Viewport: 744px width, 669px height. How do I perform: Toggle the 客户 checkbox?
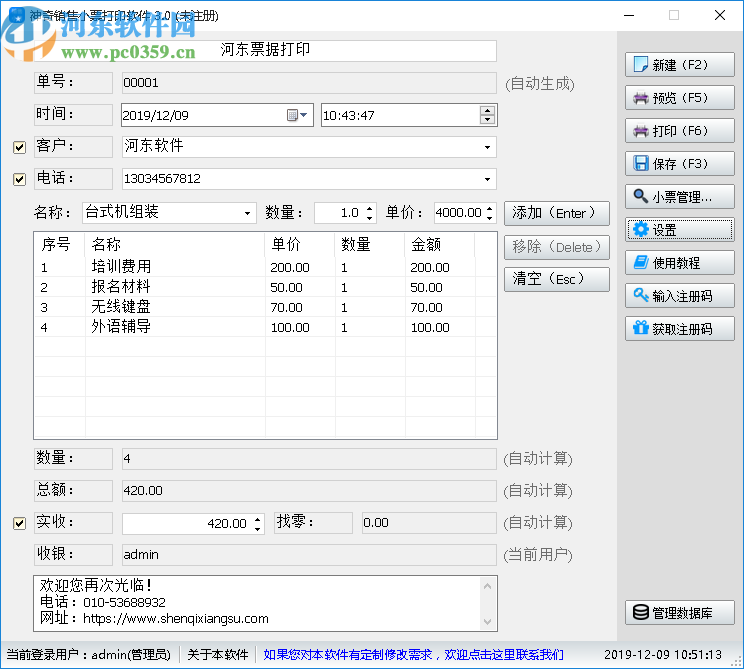[x=19, y=147]
